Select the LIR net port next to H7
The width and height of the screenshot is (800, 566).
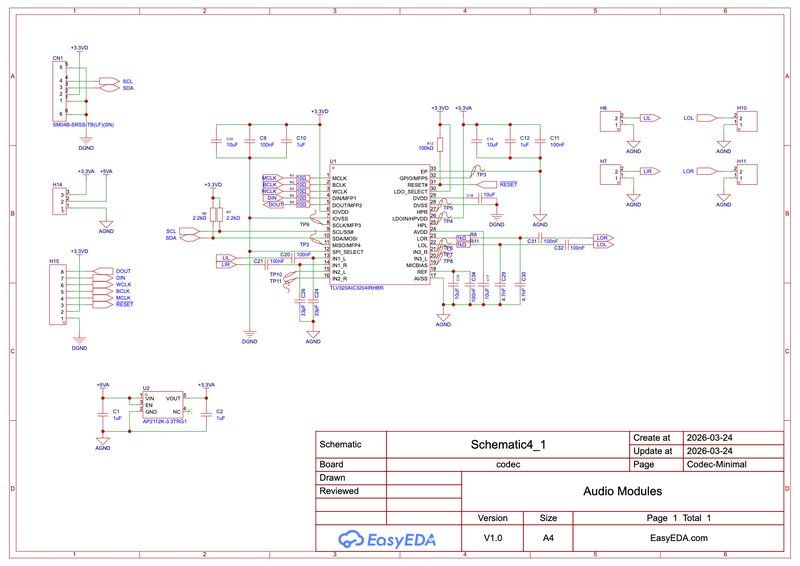coord(649,171)
